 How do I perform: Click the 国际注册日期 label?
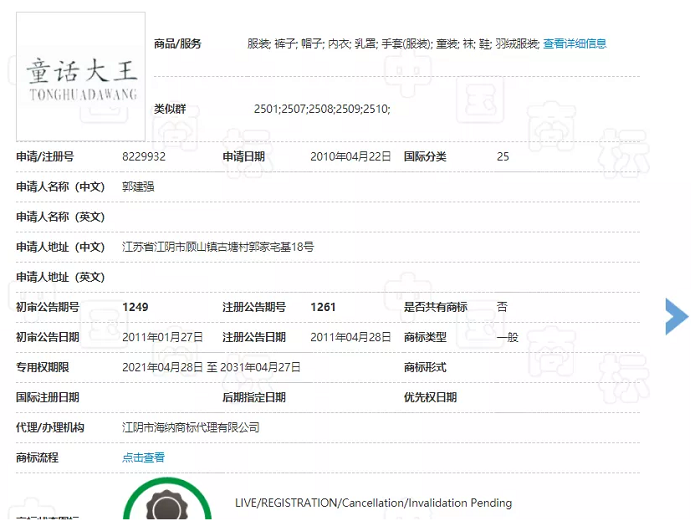(48, 397)
